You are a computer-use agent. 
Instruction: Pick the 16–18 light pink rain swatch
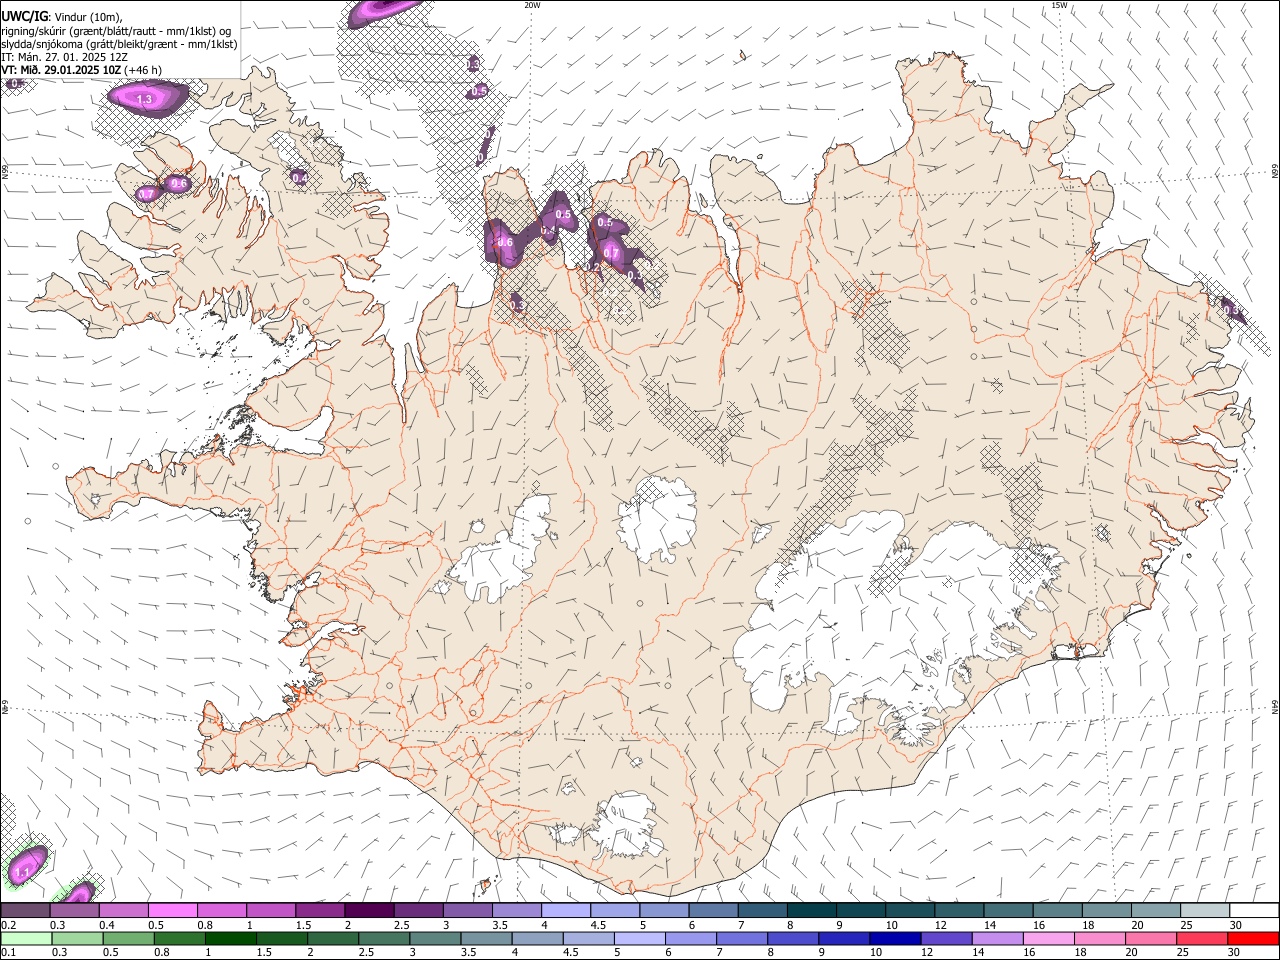pyautogui.click(x=1049, y=938)
